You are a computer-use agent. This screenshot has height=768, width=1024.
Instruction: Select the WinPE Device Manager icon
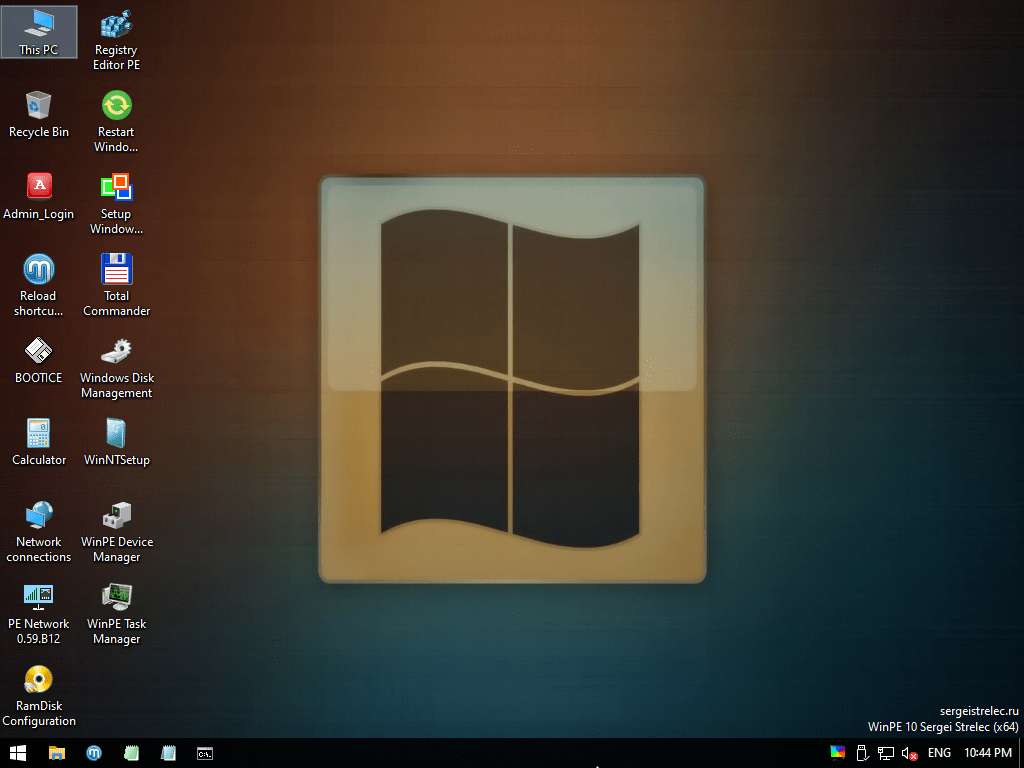(x=117, y=516)
